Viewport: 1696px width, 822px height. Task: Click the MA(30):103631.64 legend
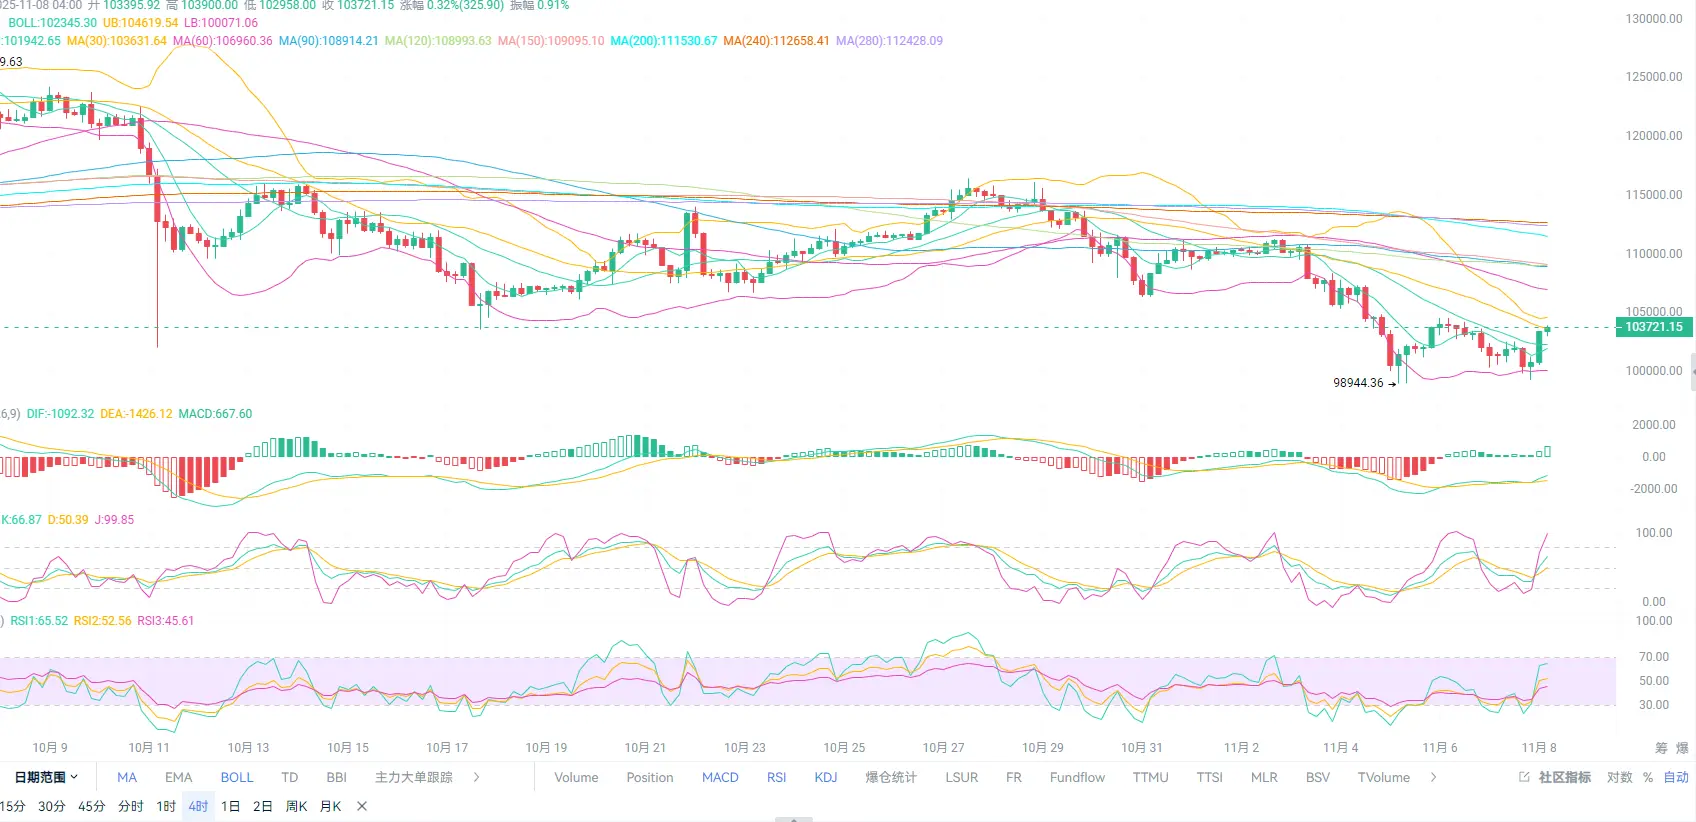117,41
